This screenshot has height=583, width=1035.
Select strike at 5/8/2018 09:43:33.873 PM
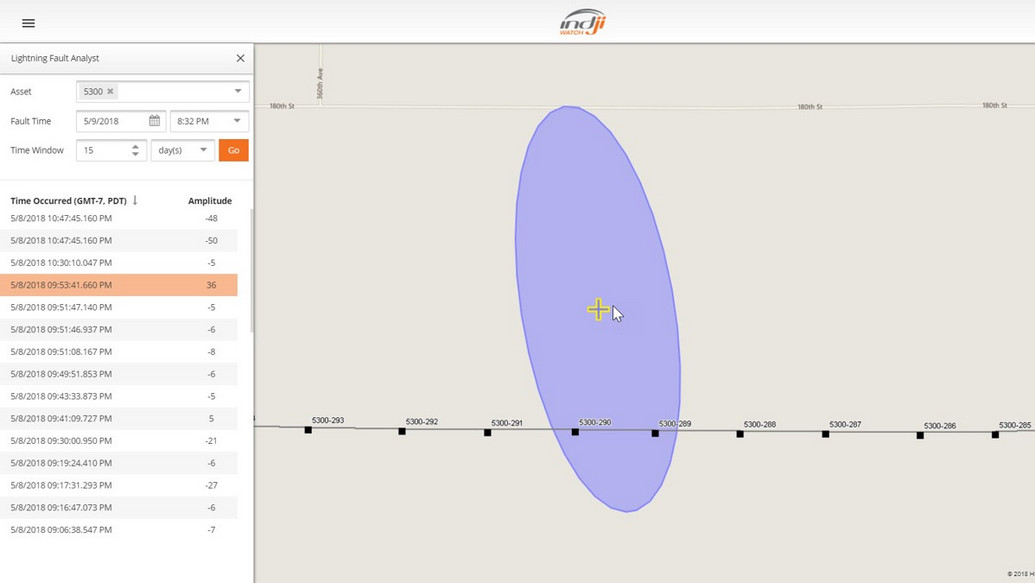pos(119,396)
